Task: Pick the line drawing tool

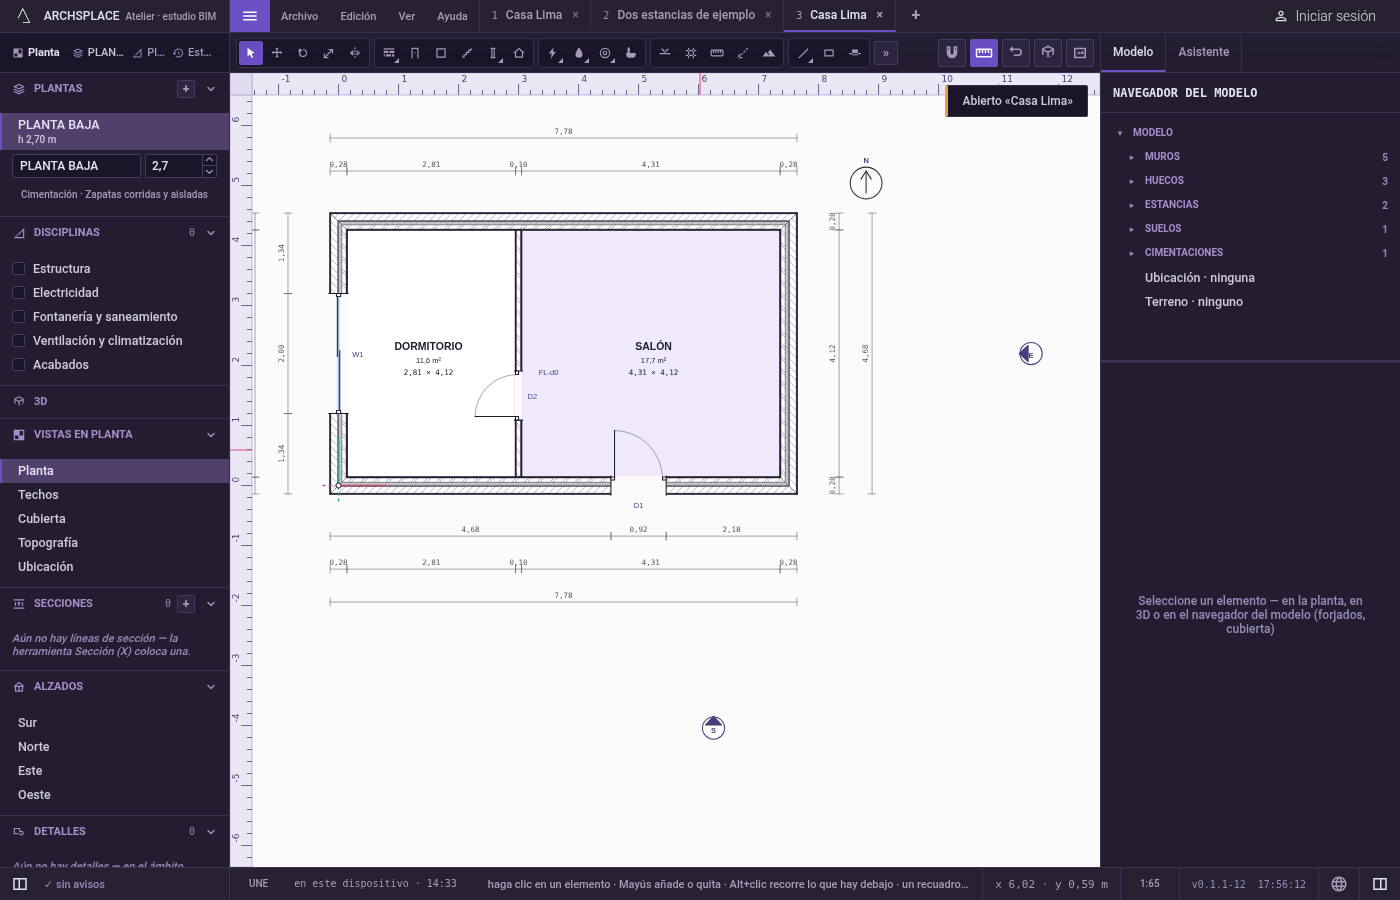Action: [x=803, y=53]
